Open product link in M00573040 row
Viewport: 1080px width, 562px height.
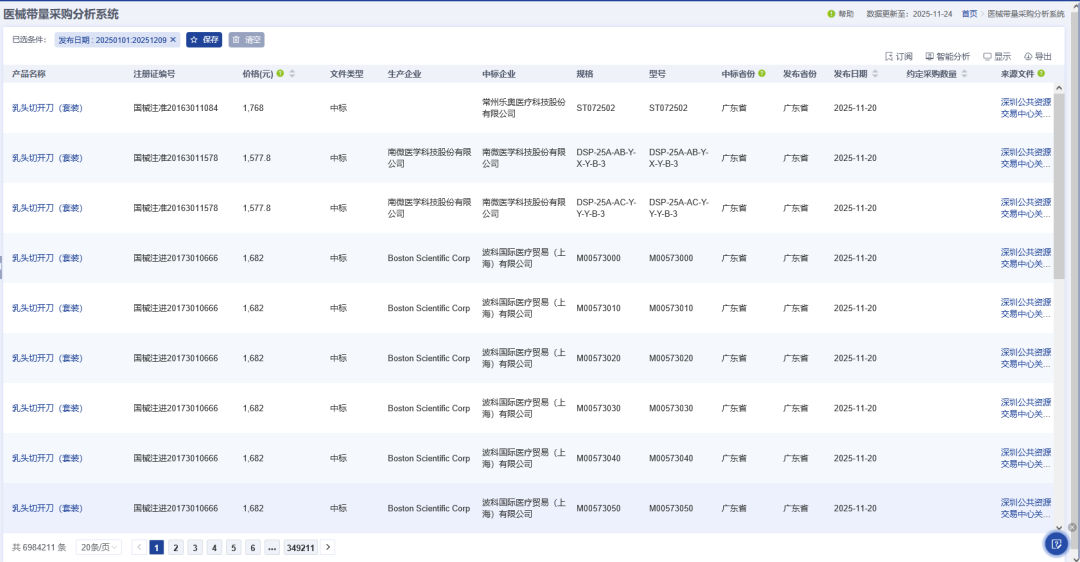click(x=47, y=459)
